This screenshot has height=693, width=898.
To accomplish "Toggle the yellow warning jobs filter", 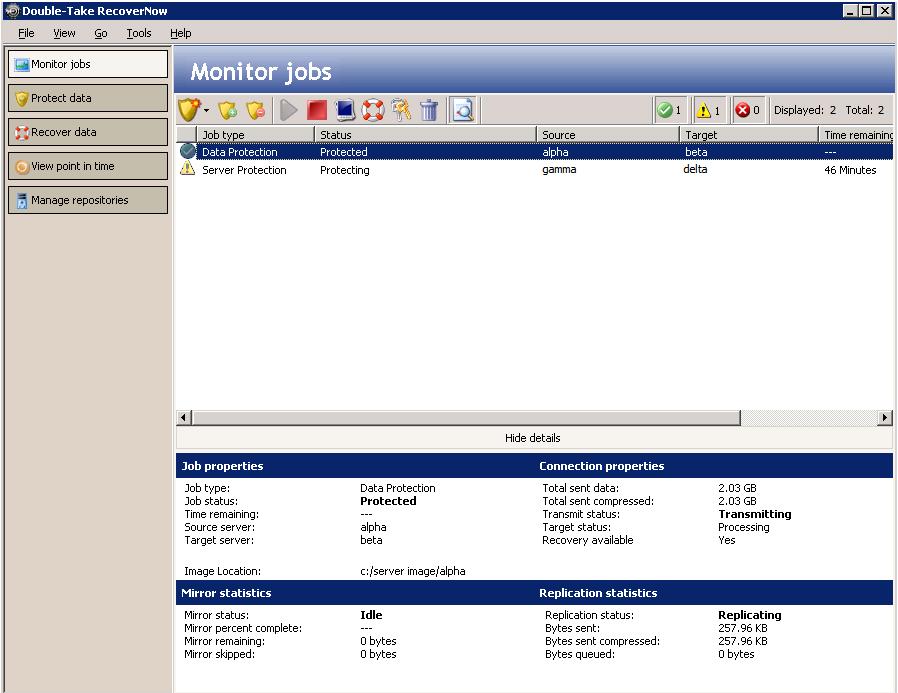I will [x=708, y=110].
